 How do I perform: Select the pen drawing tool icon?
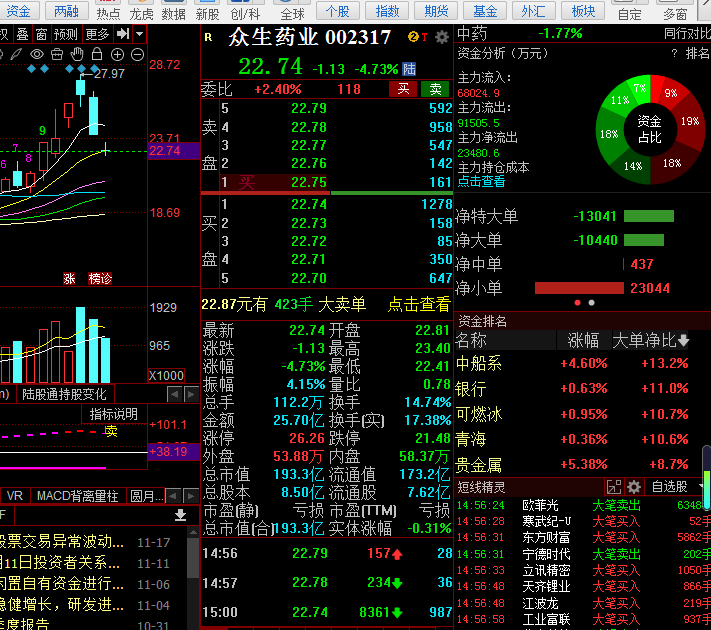[16, 54]
